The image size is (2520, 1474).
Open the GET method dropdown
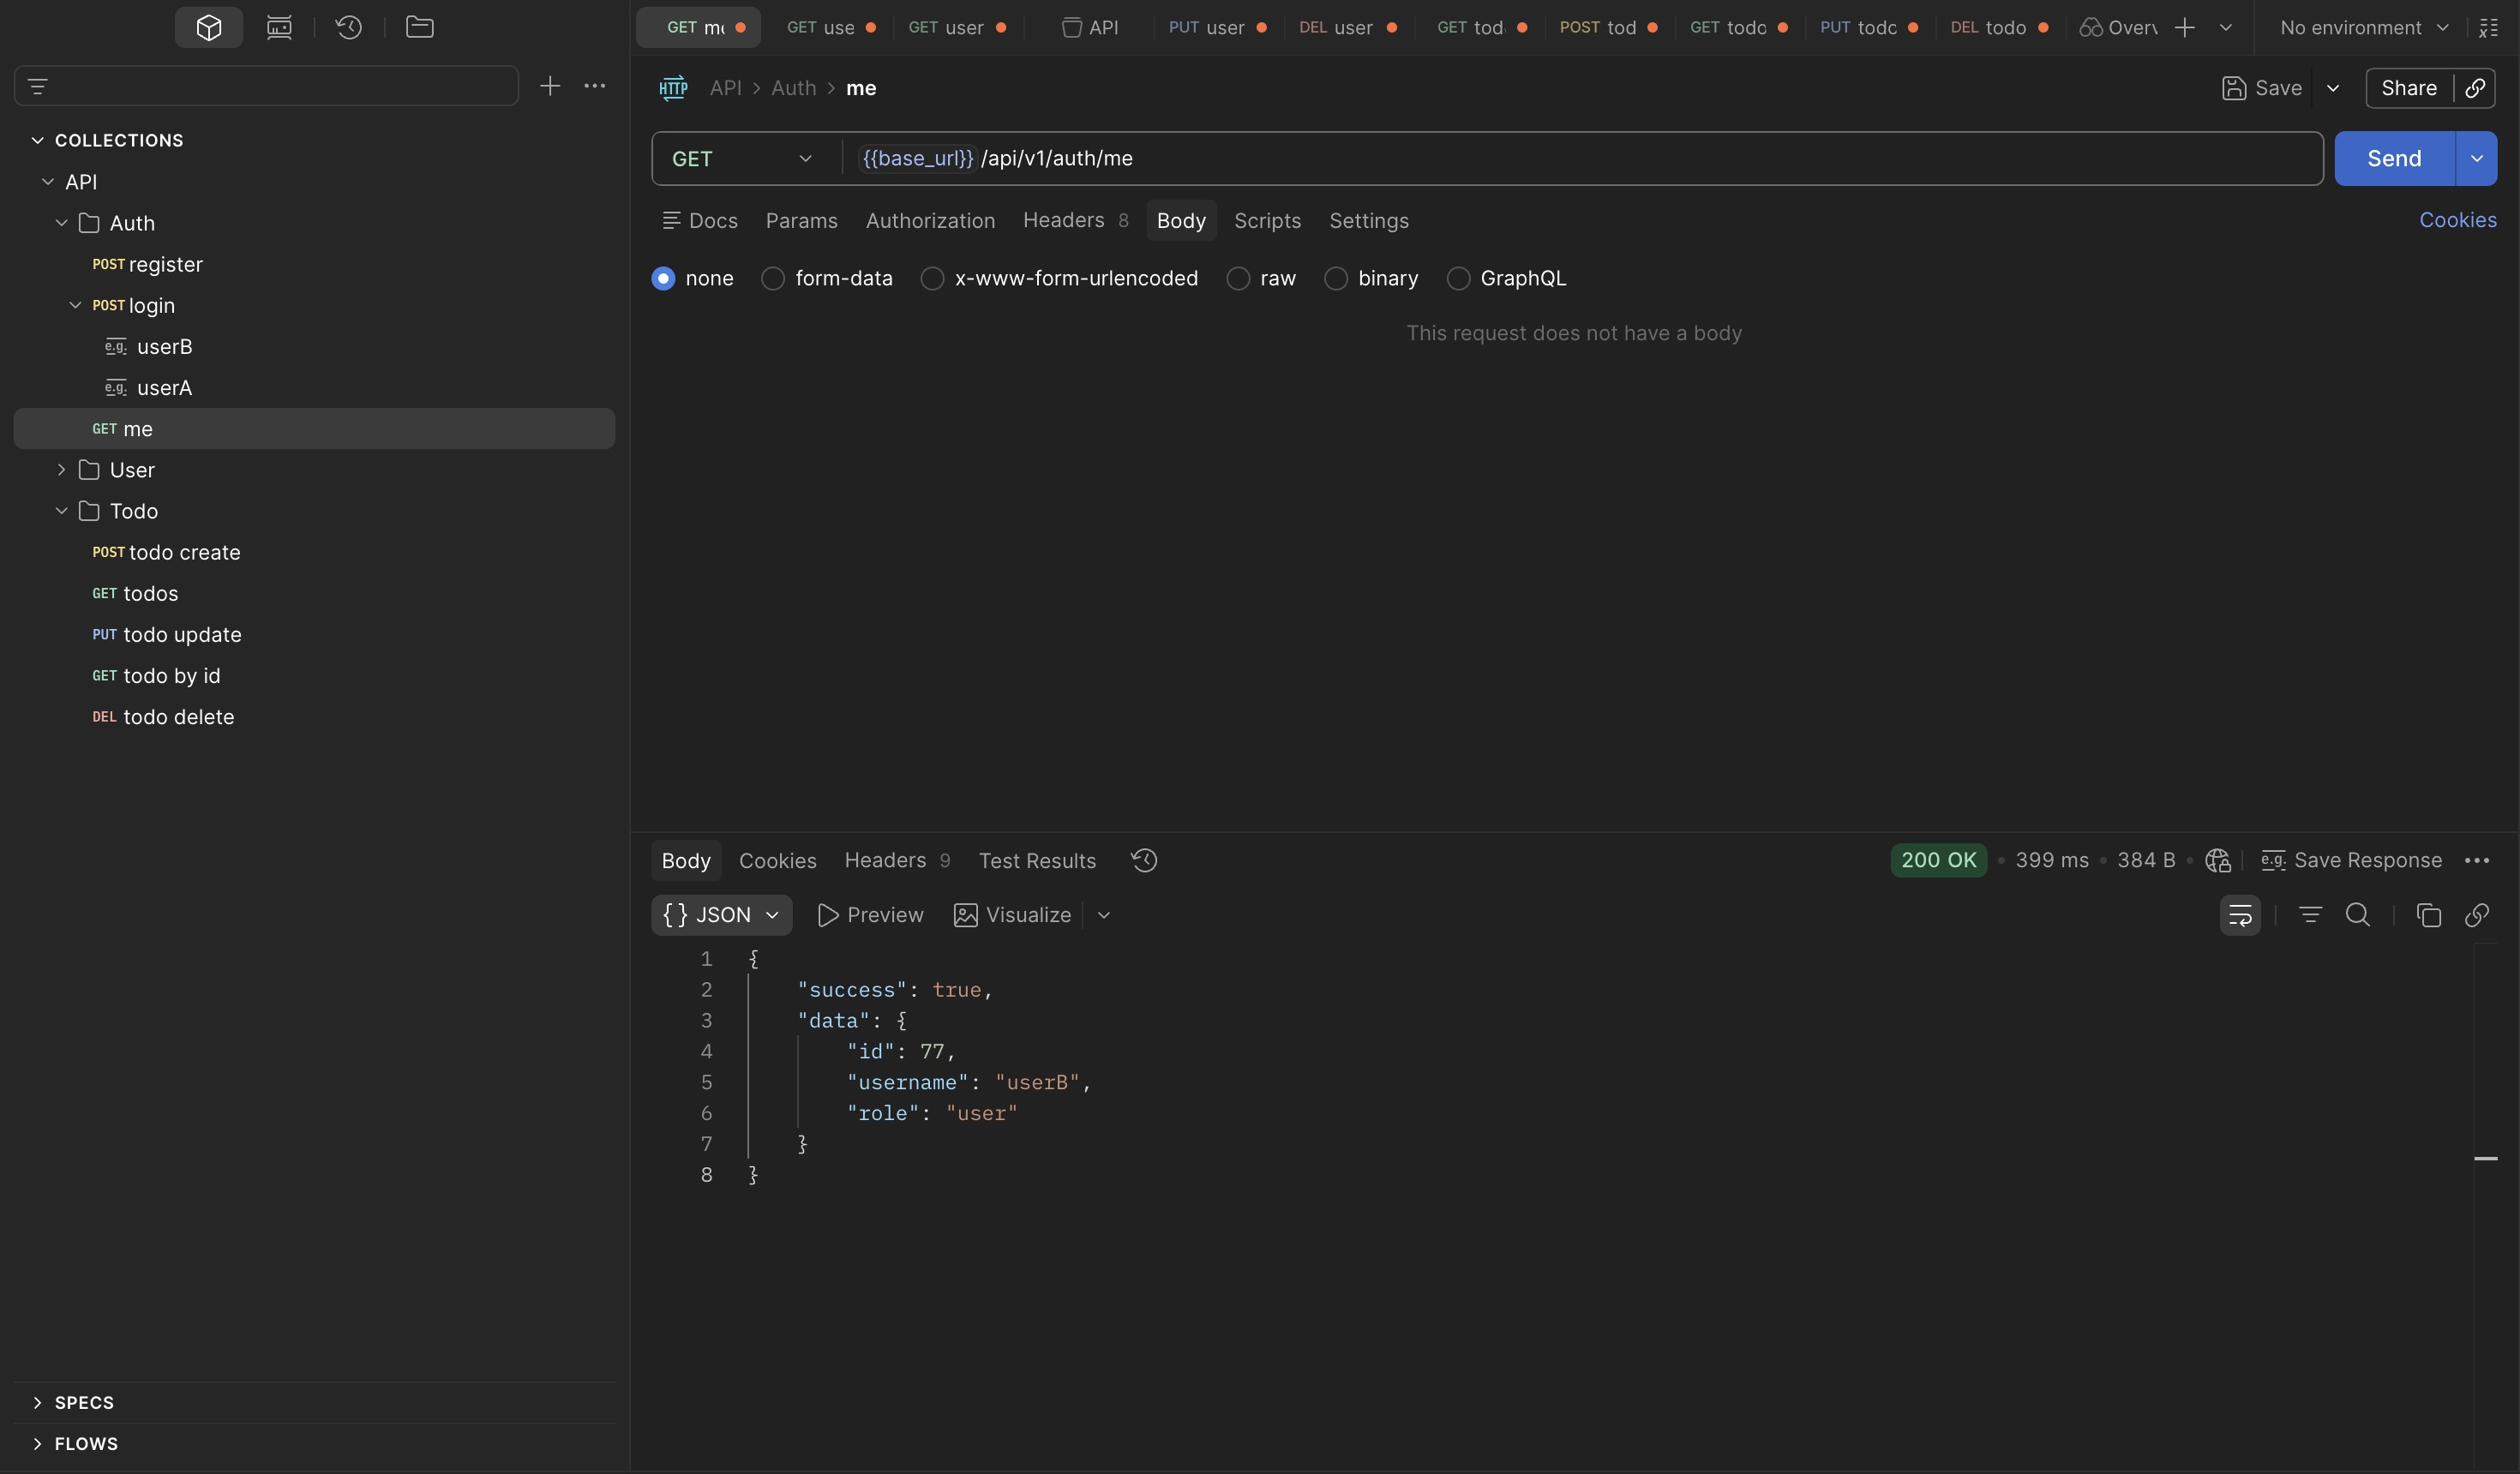742,158
